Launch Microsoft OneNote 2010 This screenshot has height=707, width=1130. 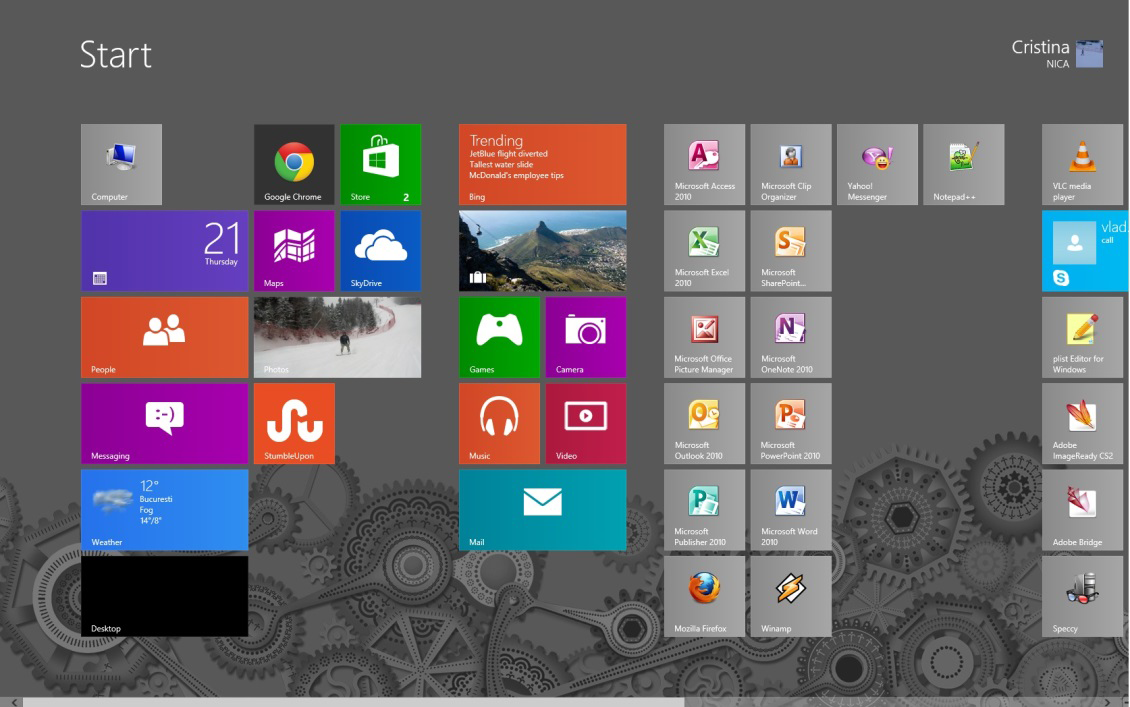791,337
